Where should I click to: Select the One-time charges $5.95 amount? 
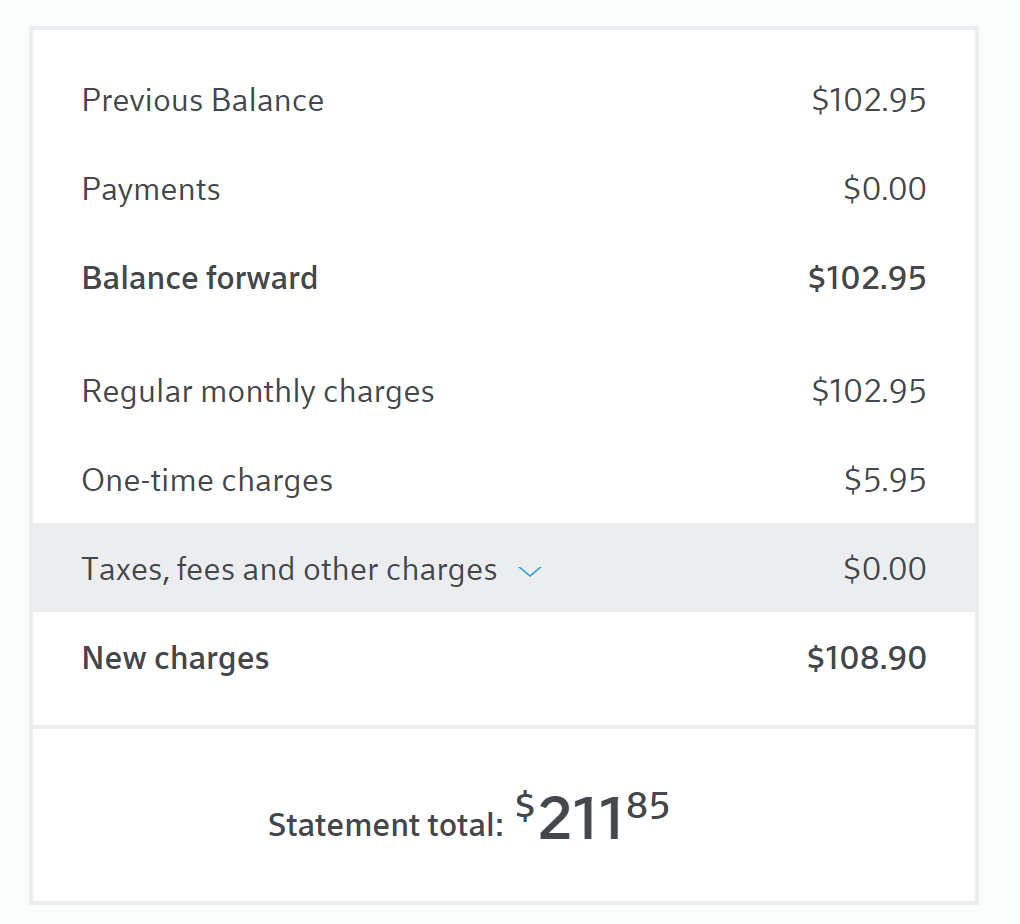tap(884, 480)
